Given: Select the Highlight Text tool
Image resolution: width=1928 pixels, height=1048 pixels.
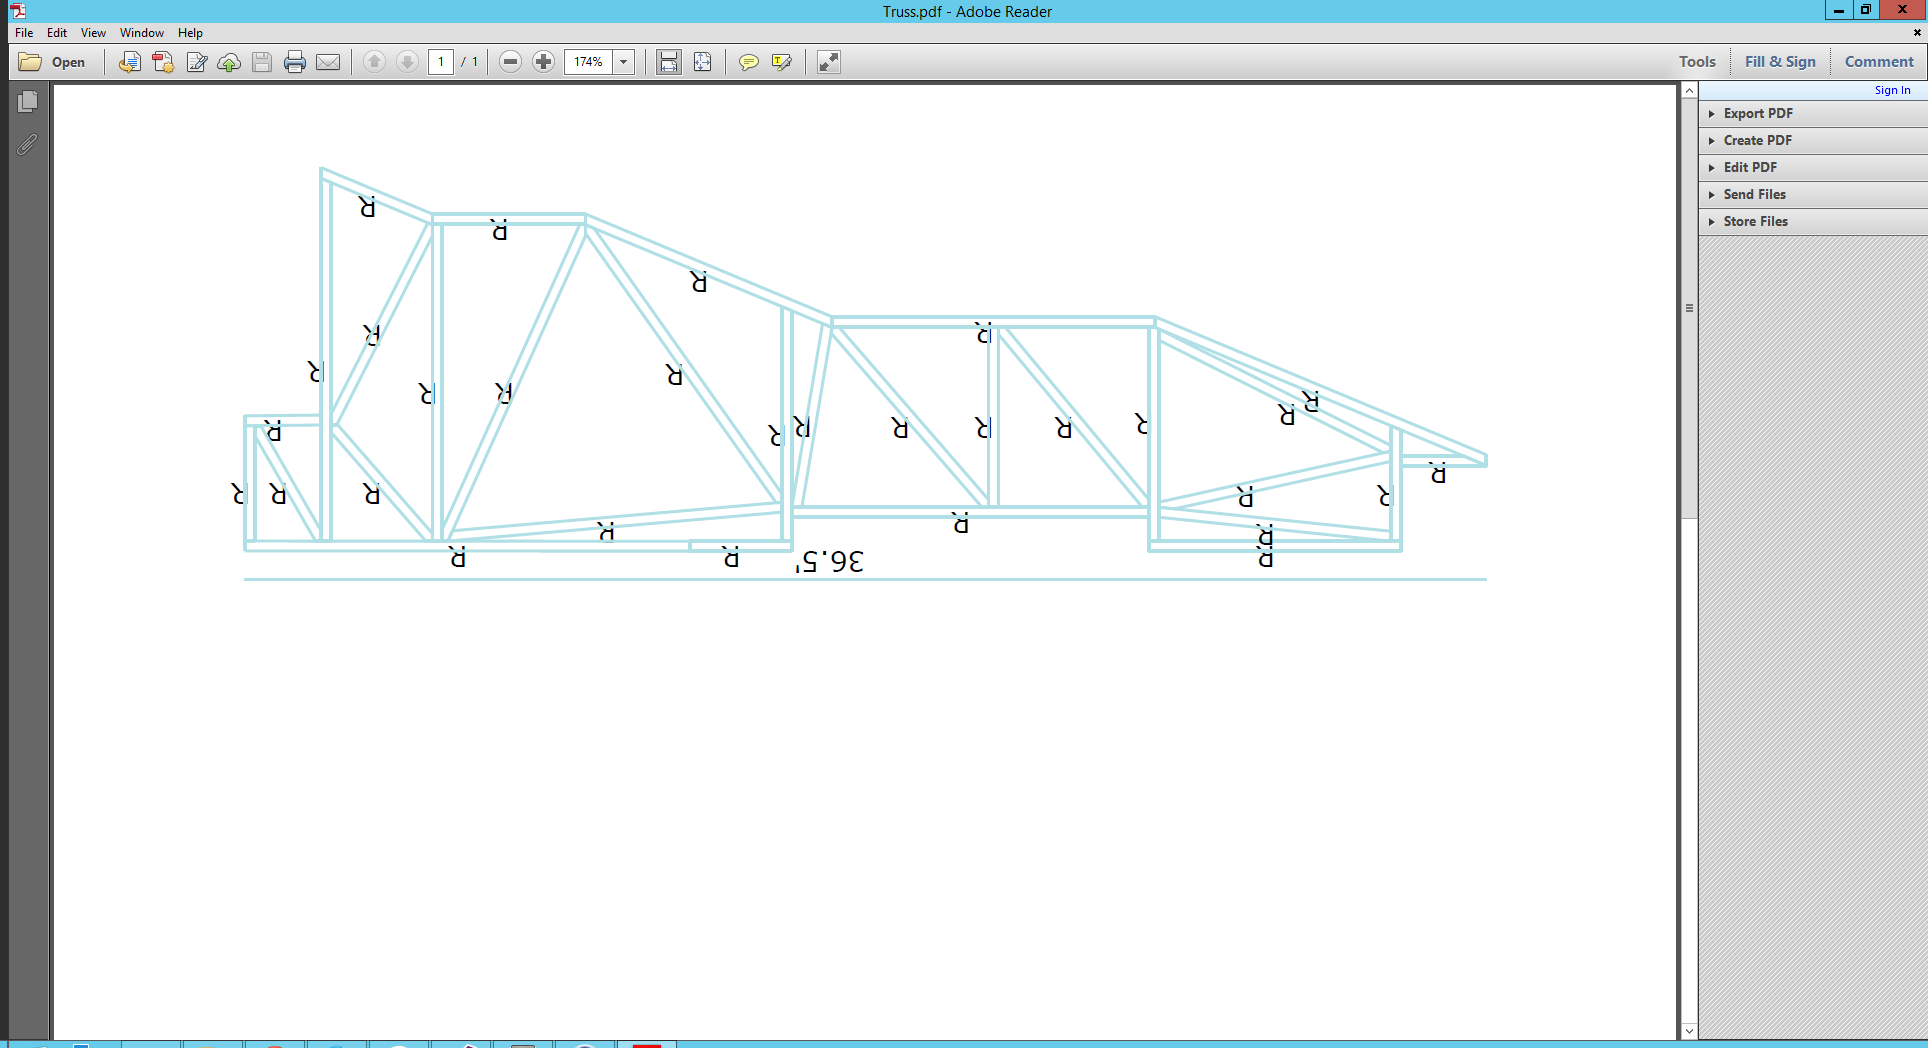Looking at the screenshot, I should tap(782, 62).
